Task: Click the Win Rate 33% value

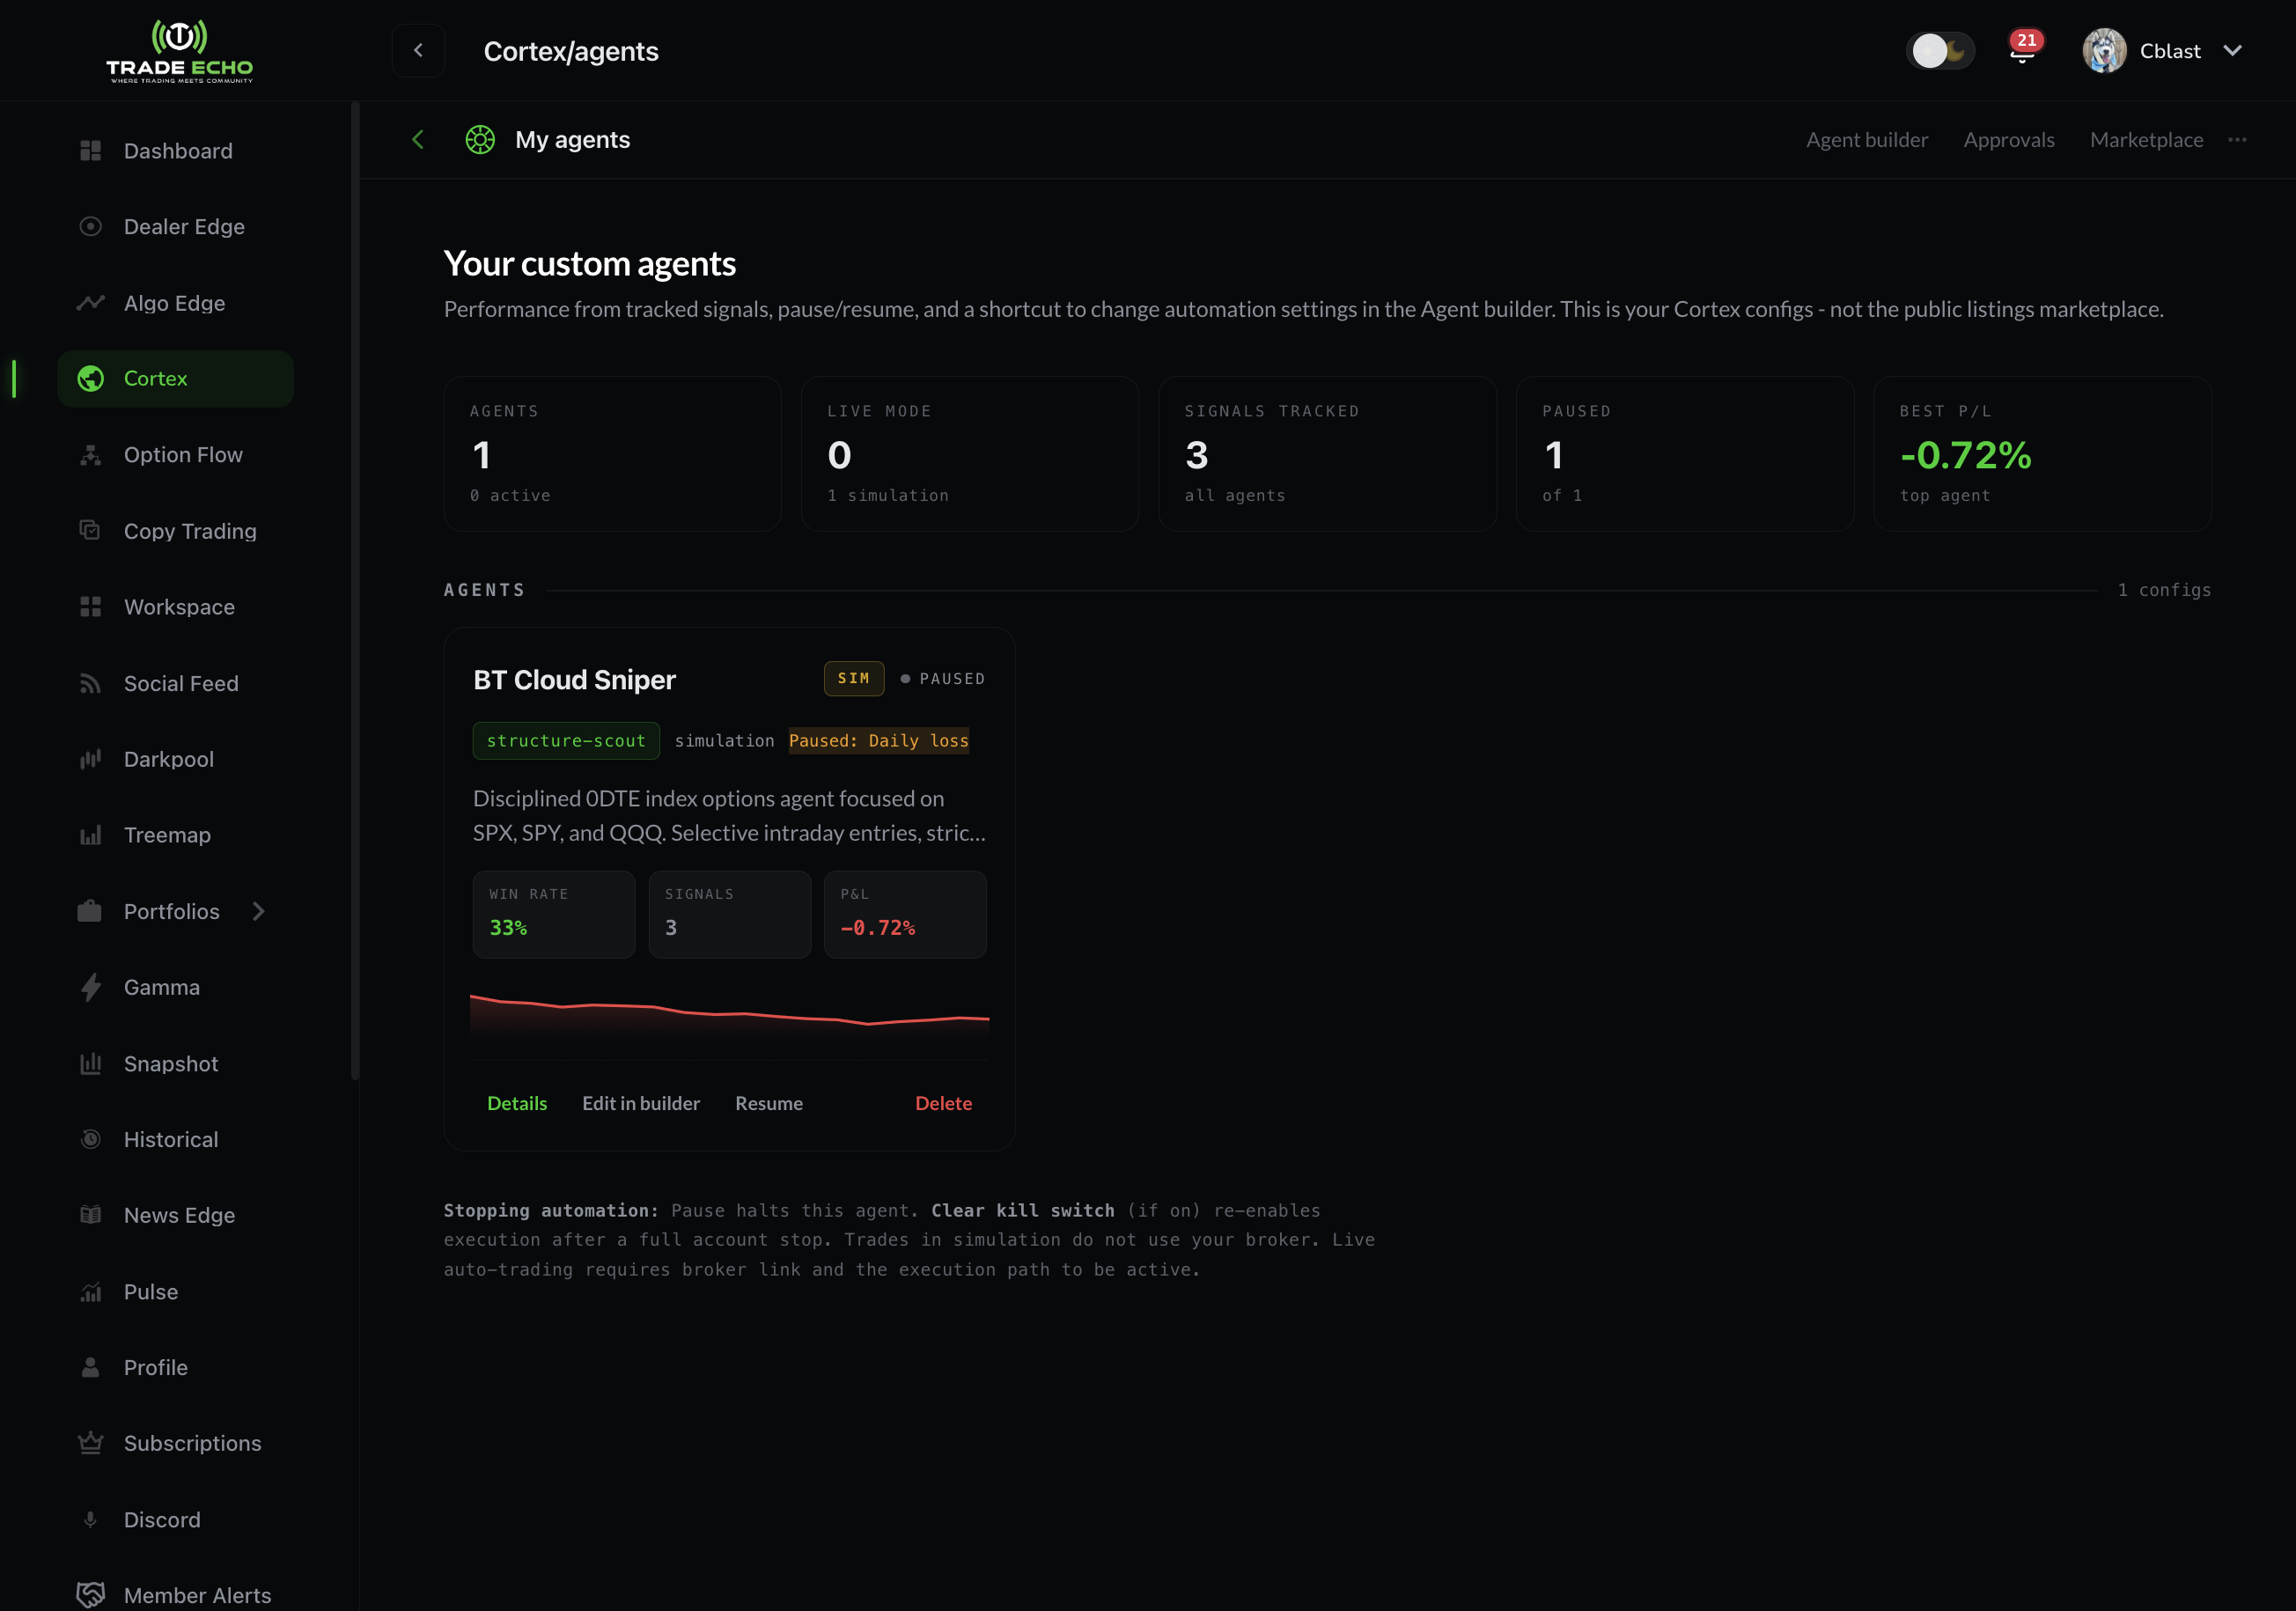Action: click(508, 928)
